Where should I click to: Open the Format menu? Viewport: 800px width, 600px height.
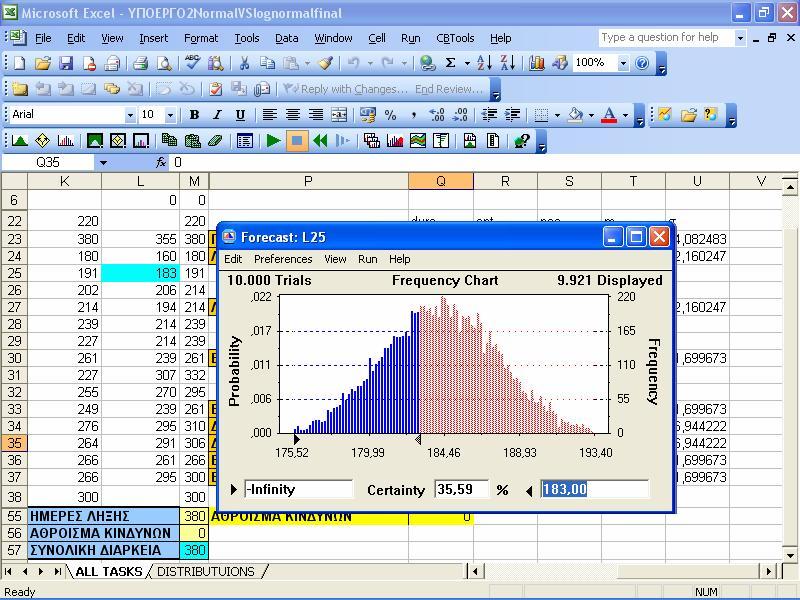201,38
